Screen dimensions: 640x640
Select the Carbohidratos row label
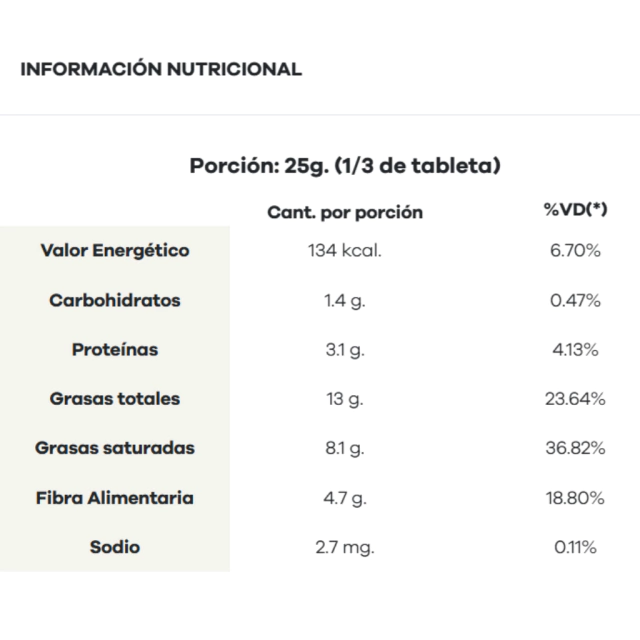coord(115,300)
